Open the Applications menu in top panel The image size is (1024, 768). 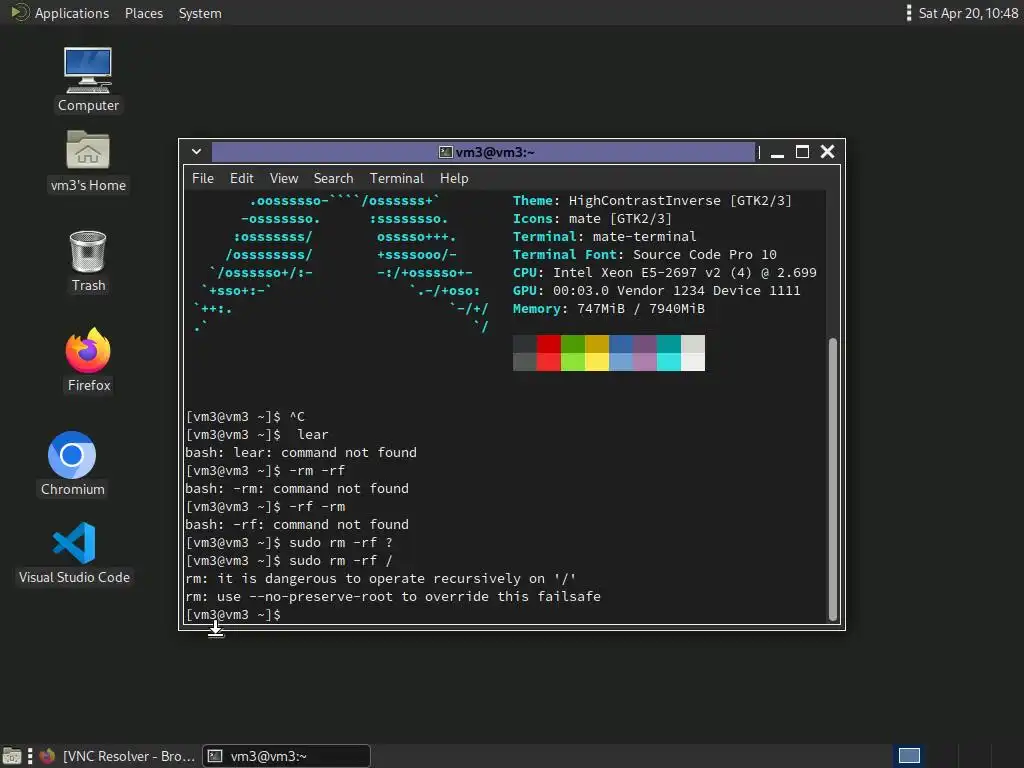point(72,13)
